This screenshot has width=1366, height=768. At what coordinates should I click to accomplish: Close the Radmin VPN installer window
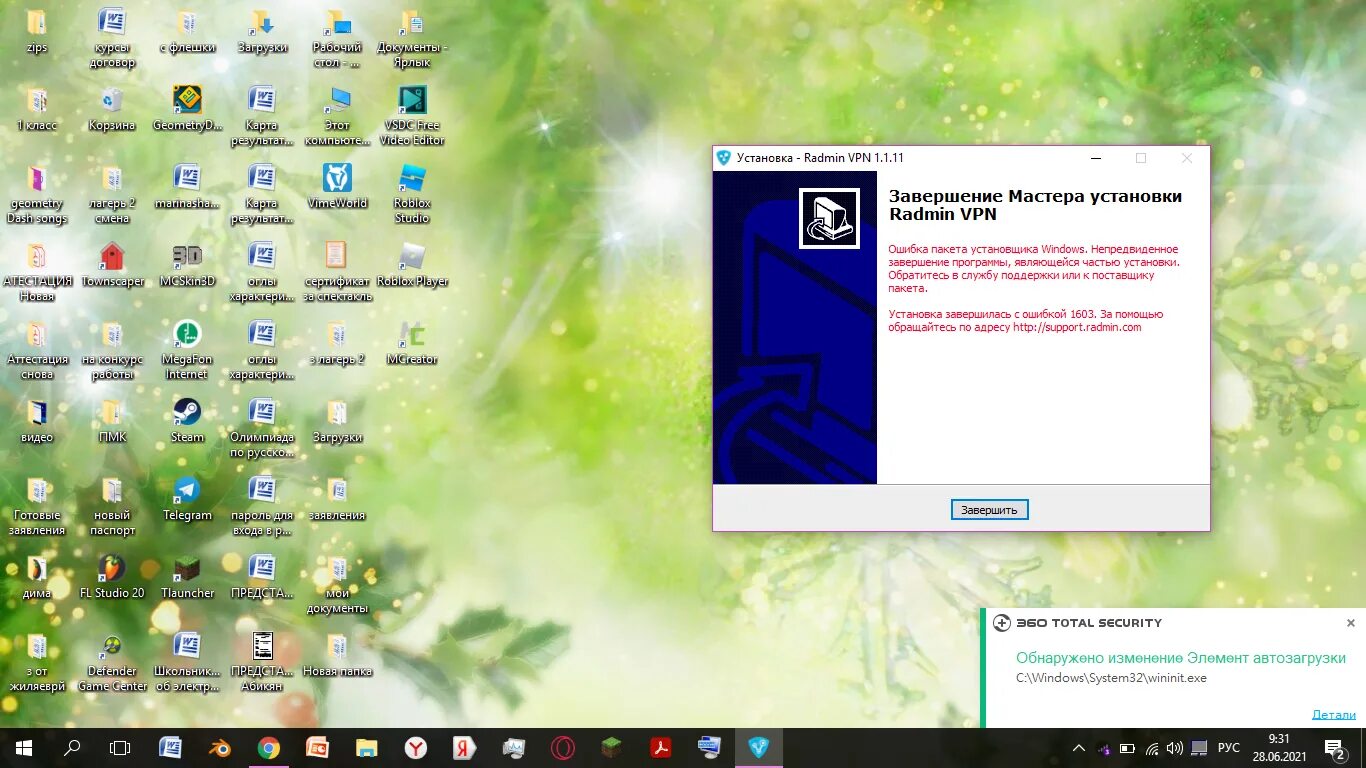point(1186,158)
